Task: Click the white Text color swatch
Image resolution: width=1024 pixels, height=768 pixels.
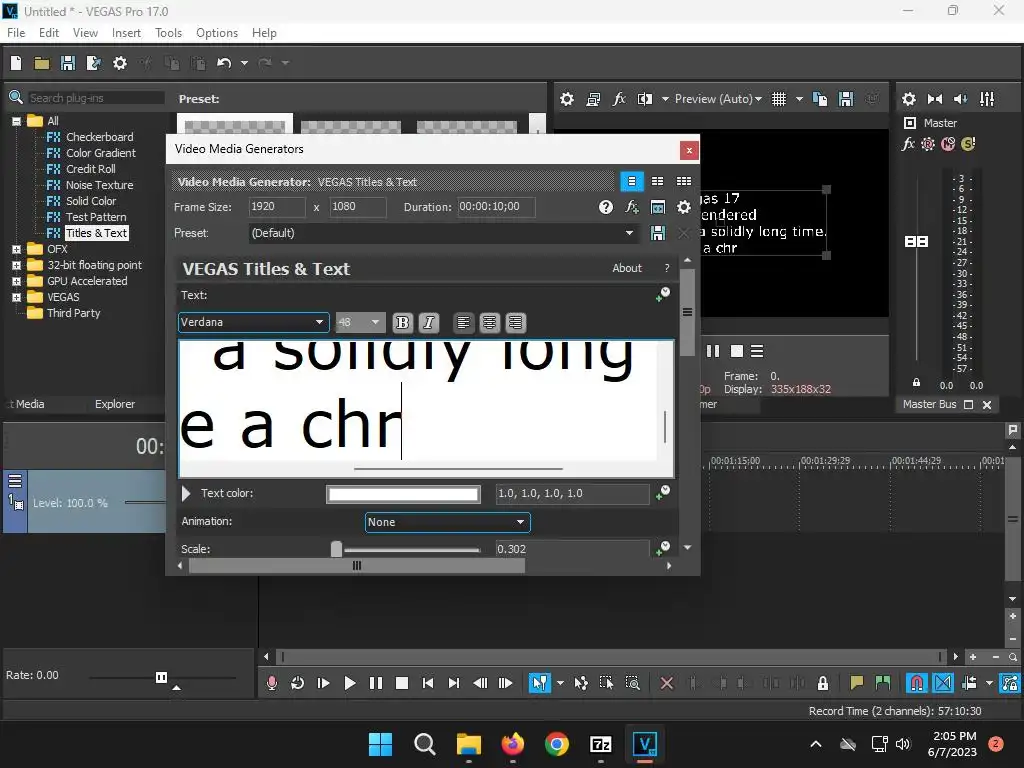Action: pos(403,494)
